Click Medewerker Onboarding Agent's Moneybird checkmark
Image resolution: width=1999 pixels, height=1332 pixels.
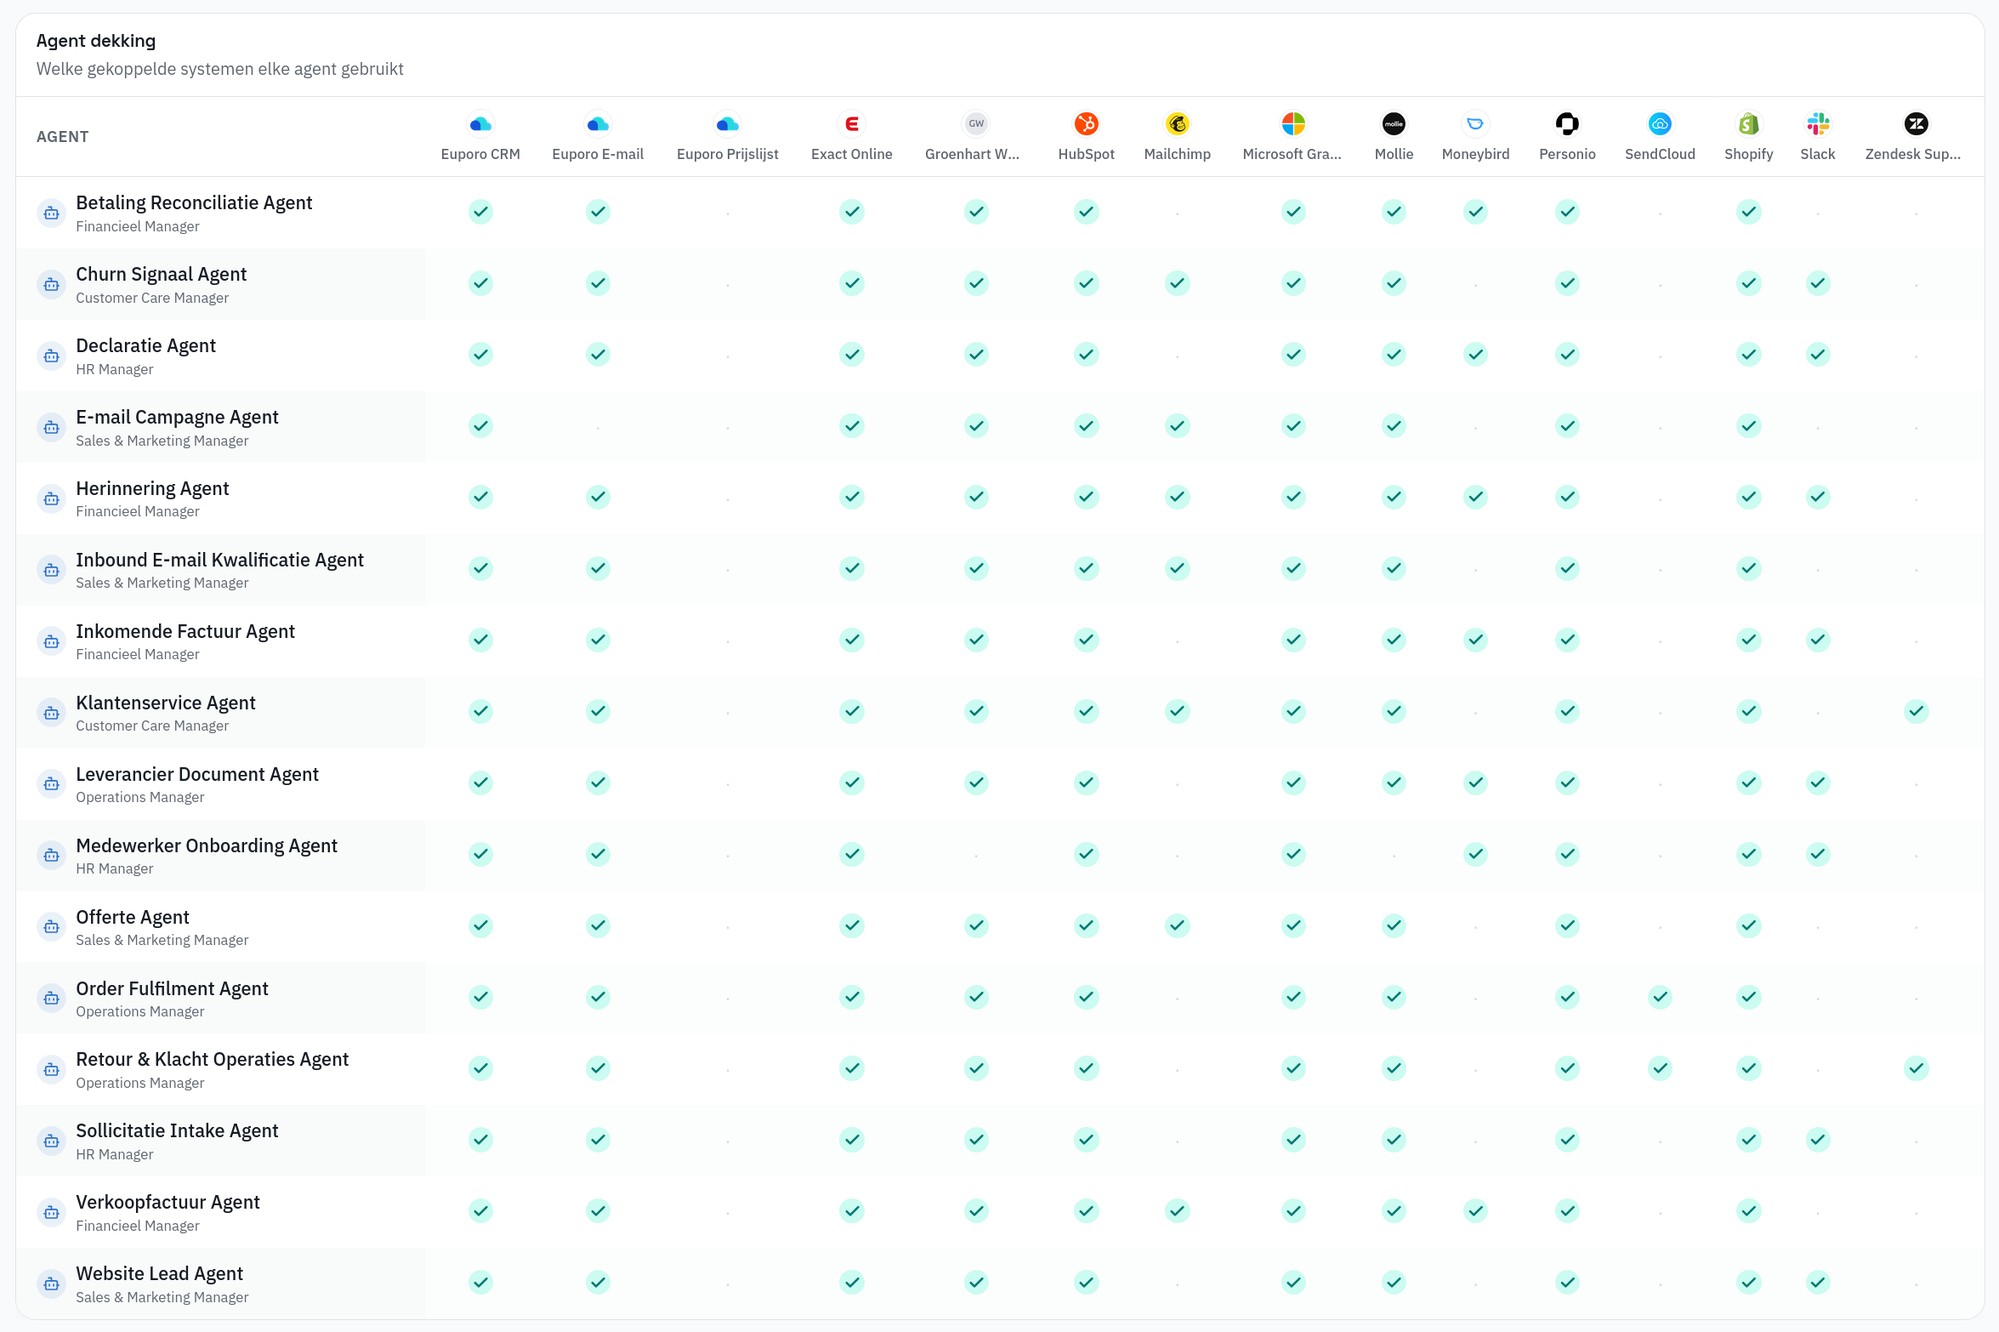[1475, 854]
